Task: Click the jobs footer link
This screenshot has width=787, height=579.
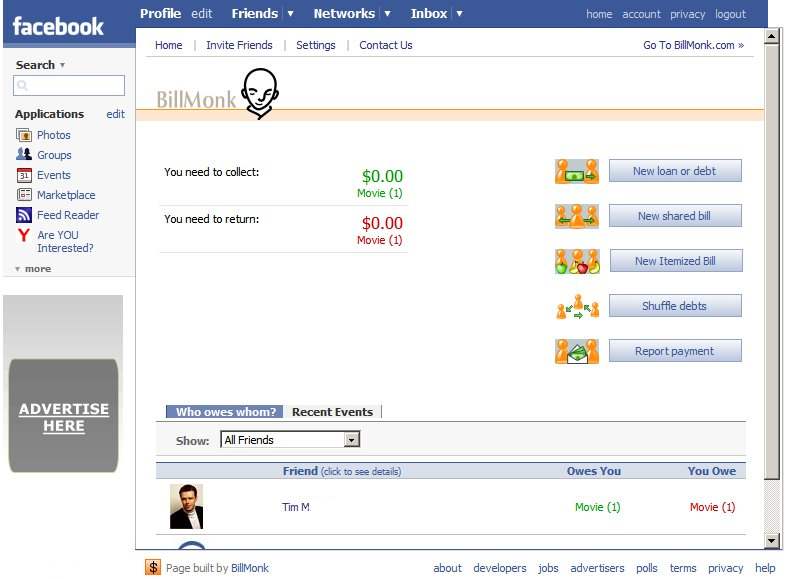Action: (x=548, y=568)
